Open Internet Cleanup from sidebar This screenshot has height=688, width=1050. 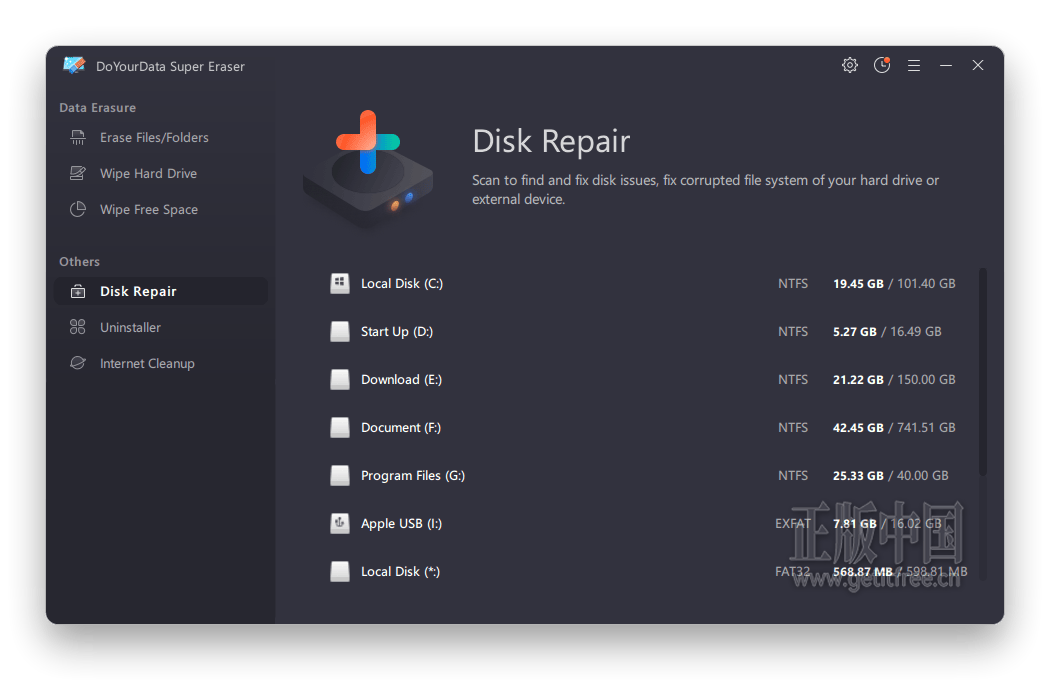coord(161,363)
